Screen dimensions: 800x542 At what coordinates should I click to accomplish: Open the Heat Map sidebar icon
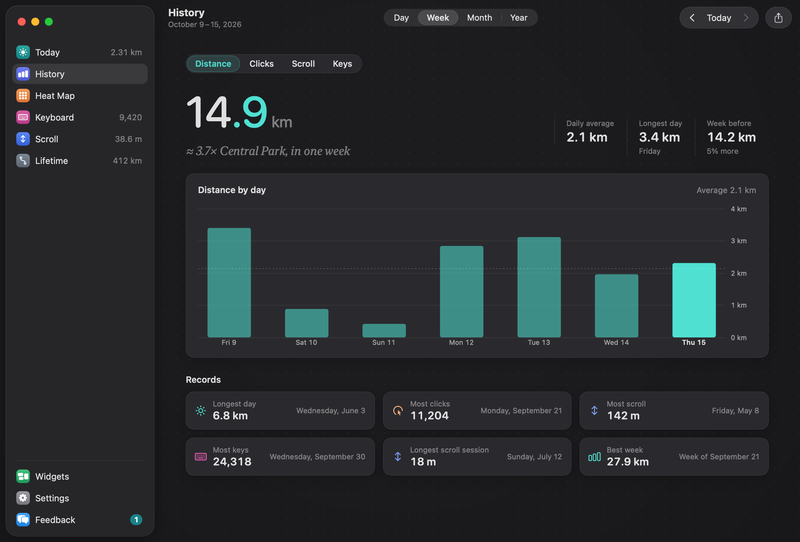click(x=23, y=95)
